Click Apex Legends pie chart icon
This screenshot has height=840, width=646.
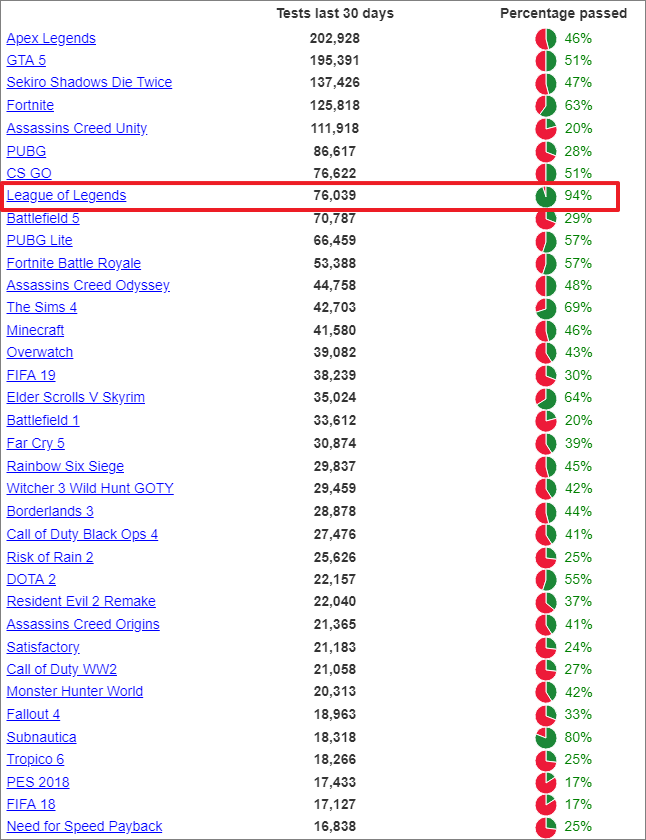546,39
